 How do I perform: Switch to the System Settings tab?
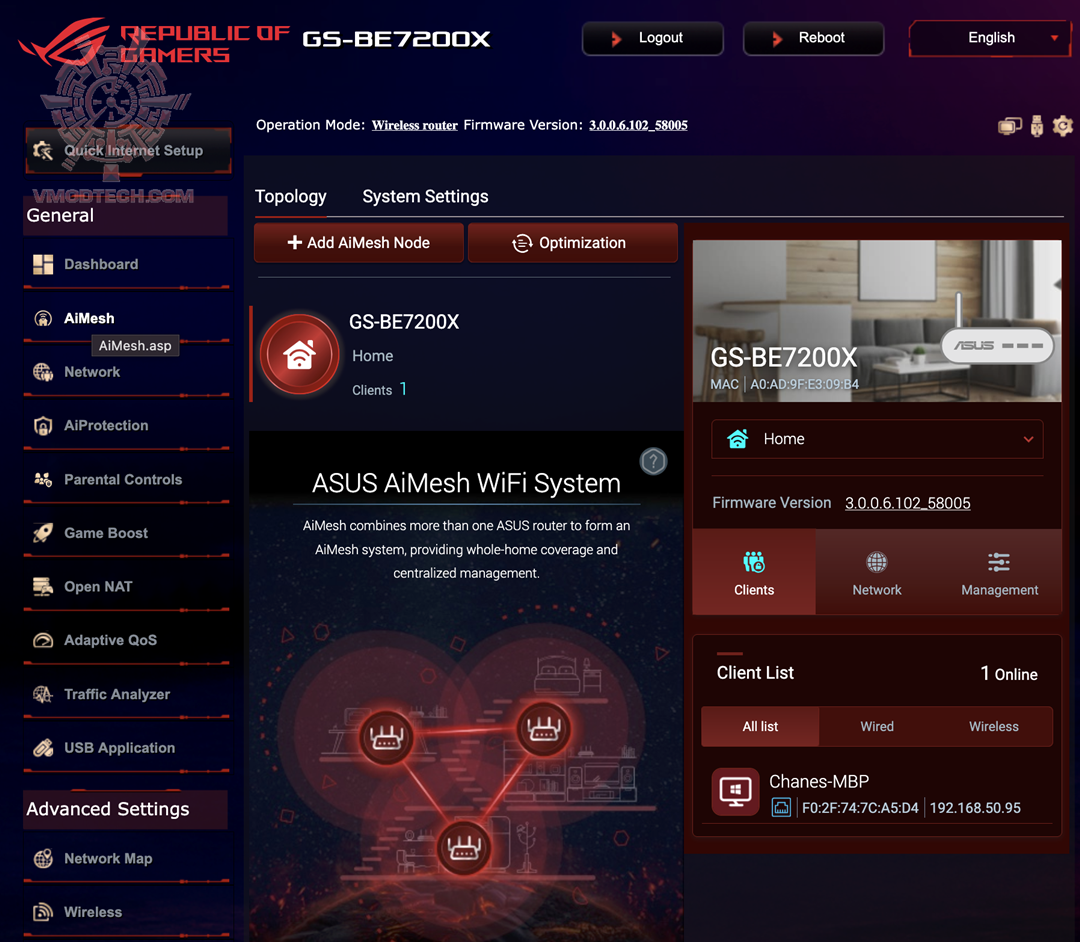point(425,196)
